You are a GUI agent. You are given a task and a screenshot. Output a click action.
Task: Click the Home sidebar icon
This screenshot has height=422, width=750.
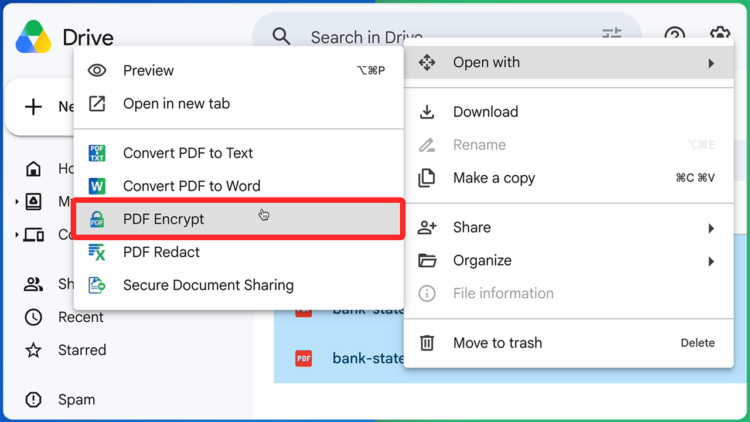coord(33,168)
